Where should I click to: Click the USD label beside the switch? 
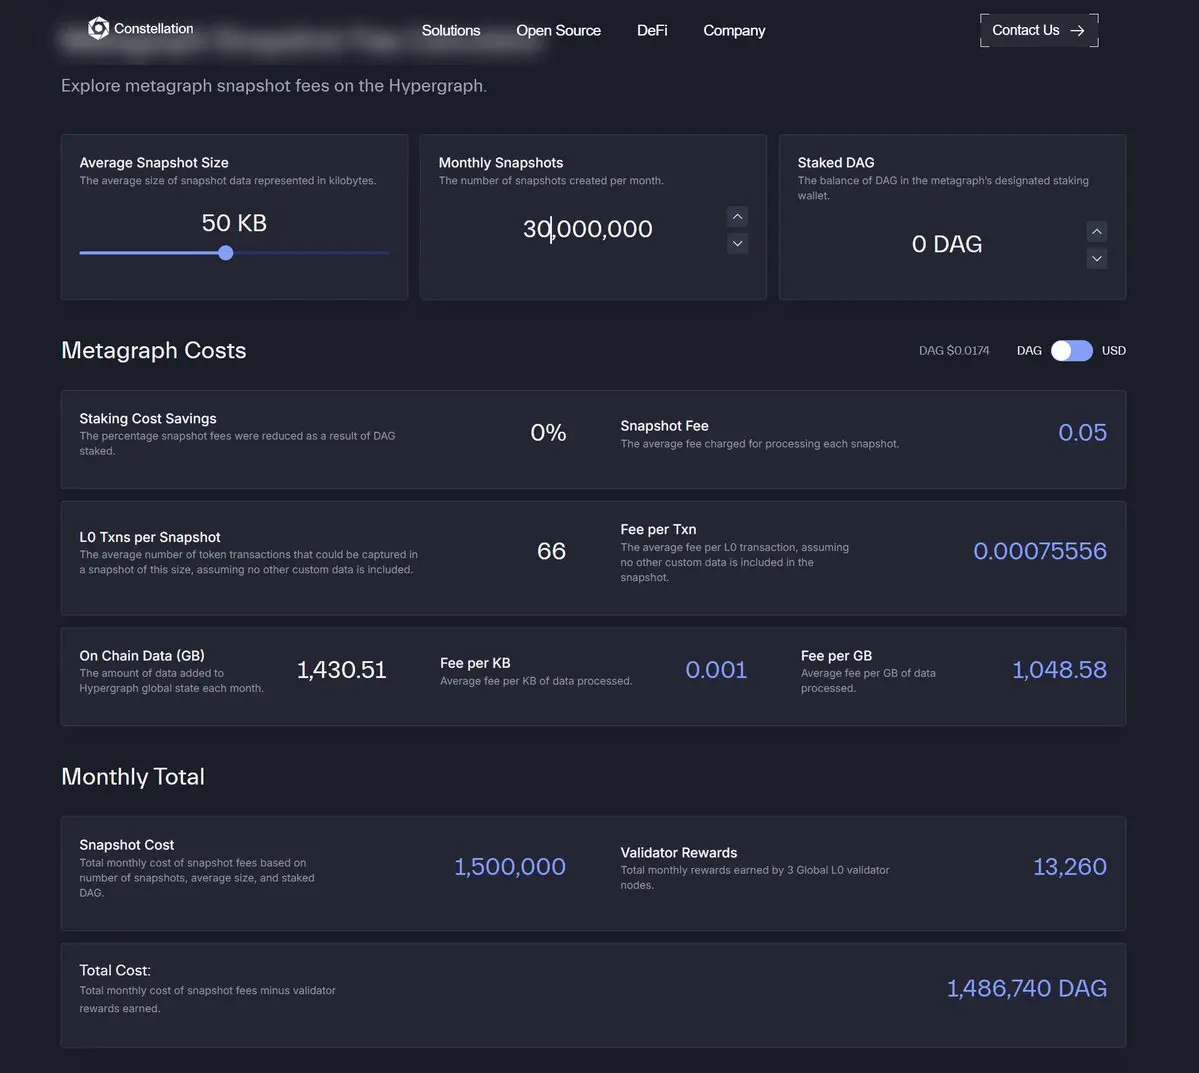(1113, 350)
